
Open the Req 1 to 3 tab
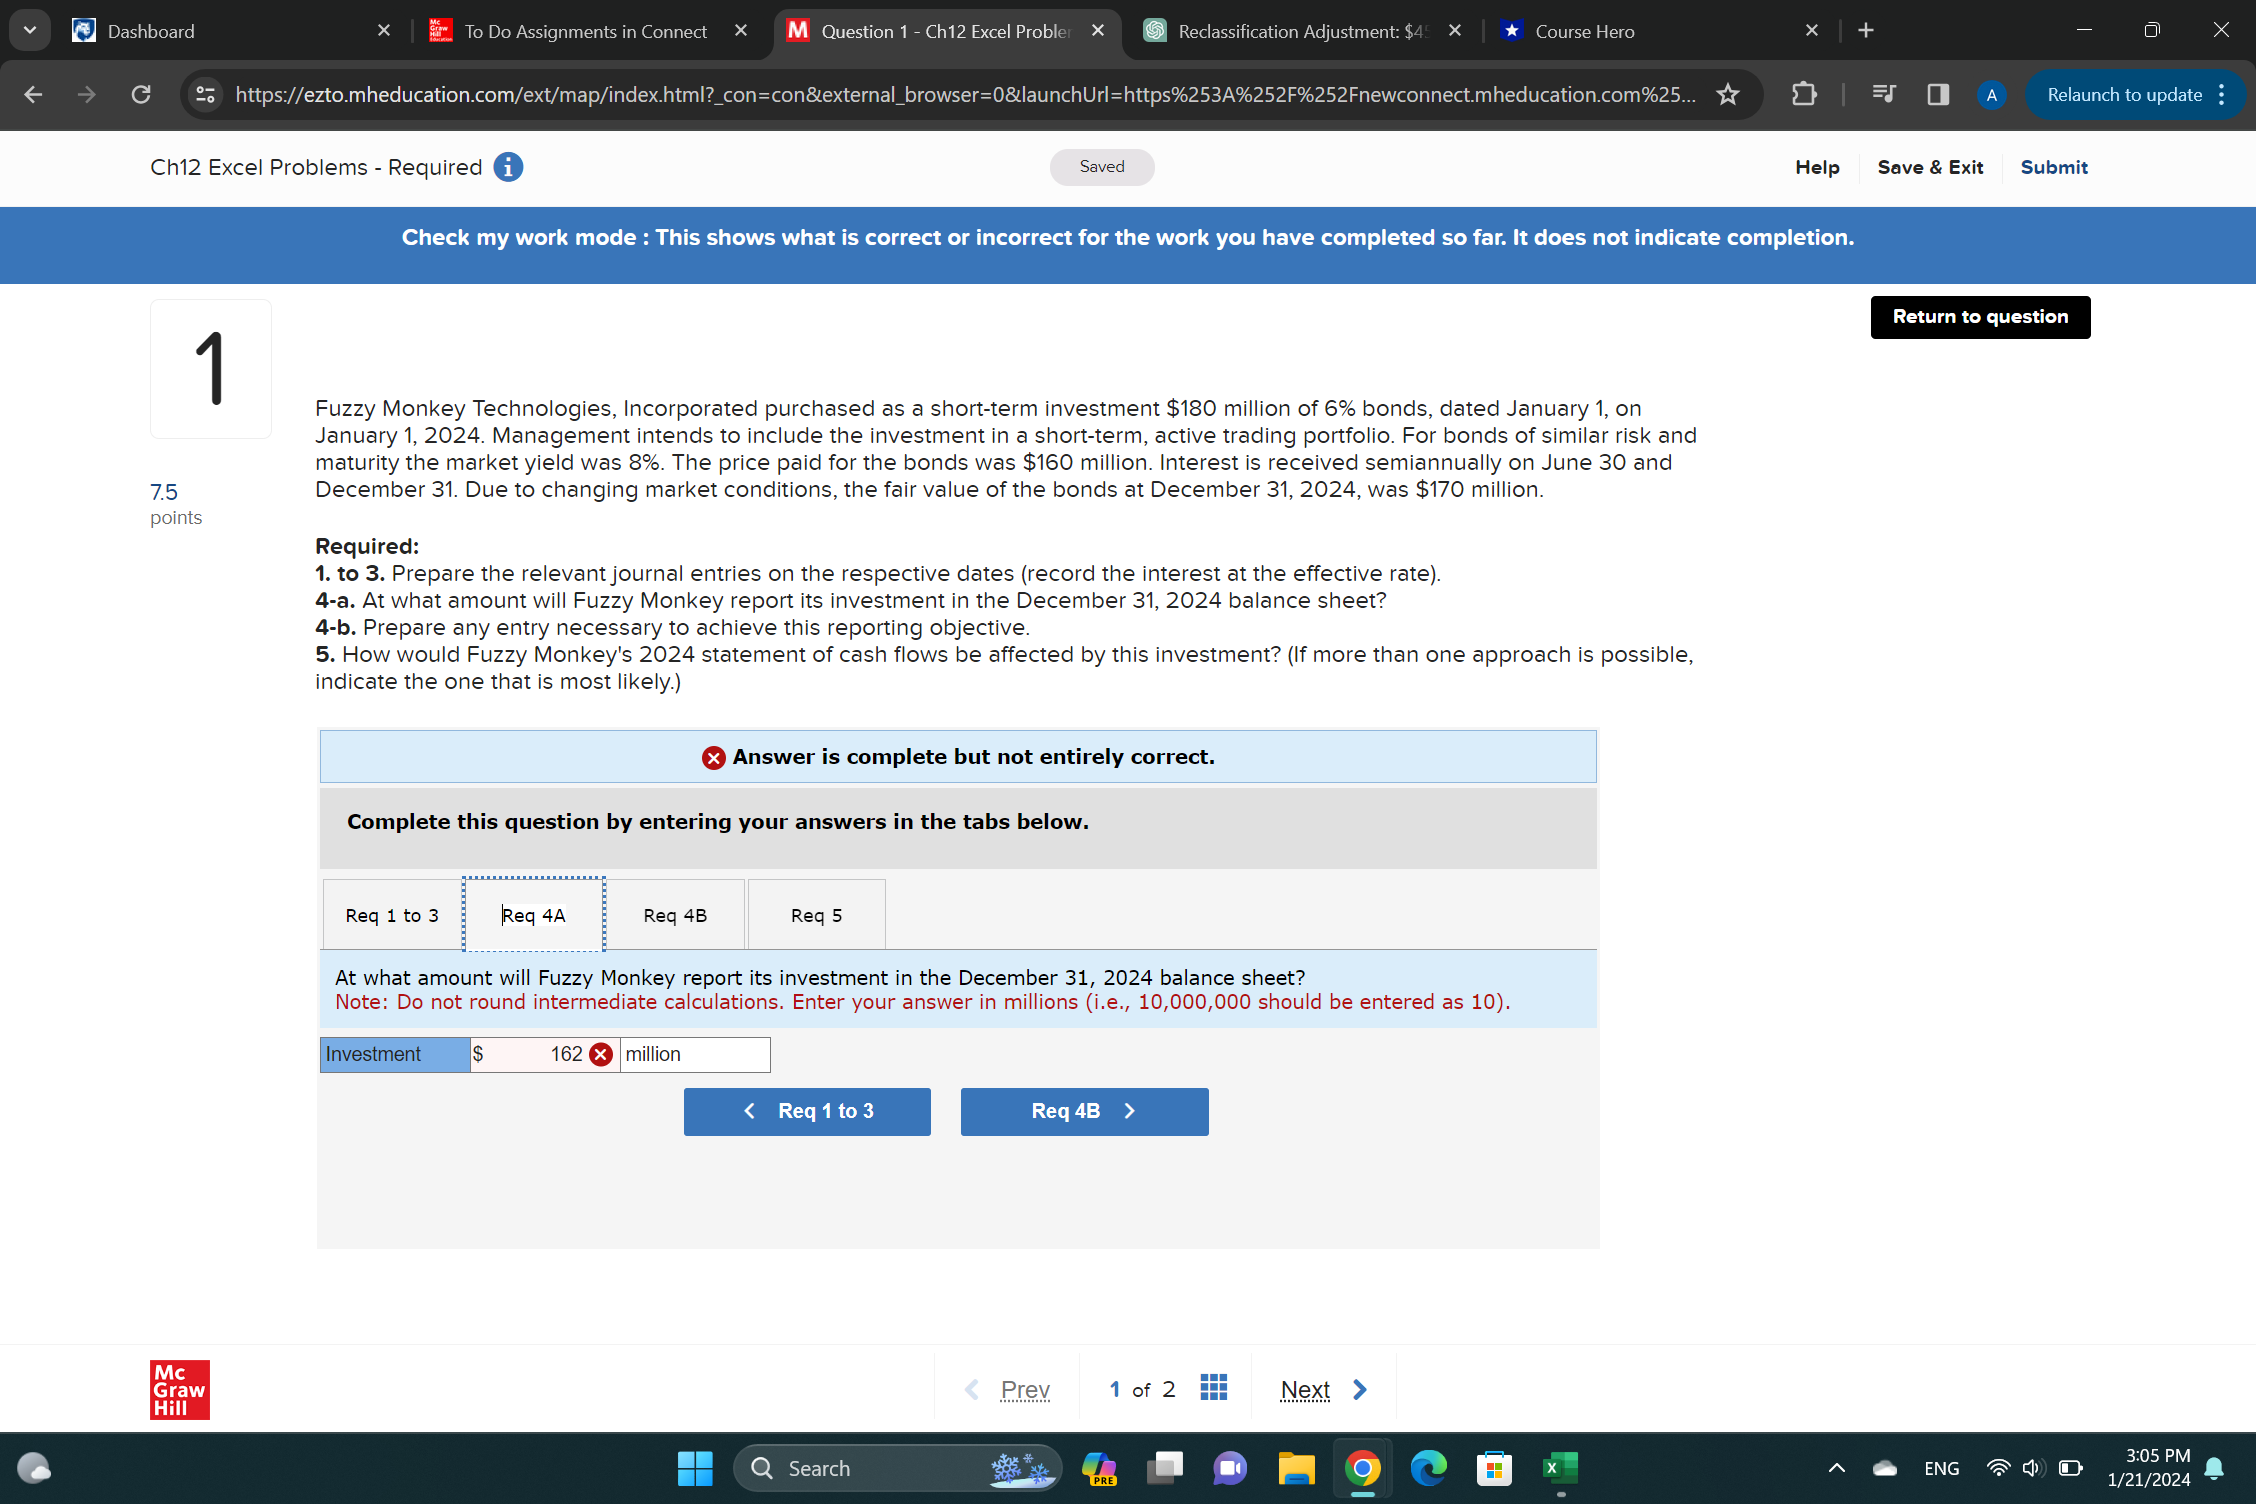click(x=392, y=915)
